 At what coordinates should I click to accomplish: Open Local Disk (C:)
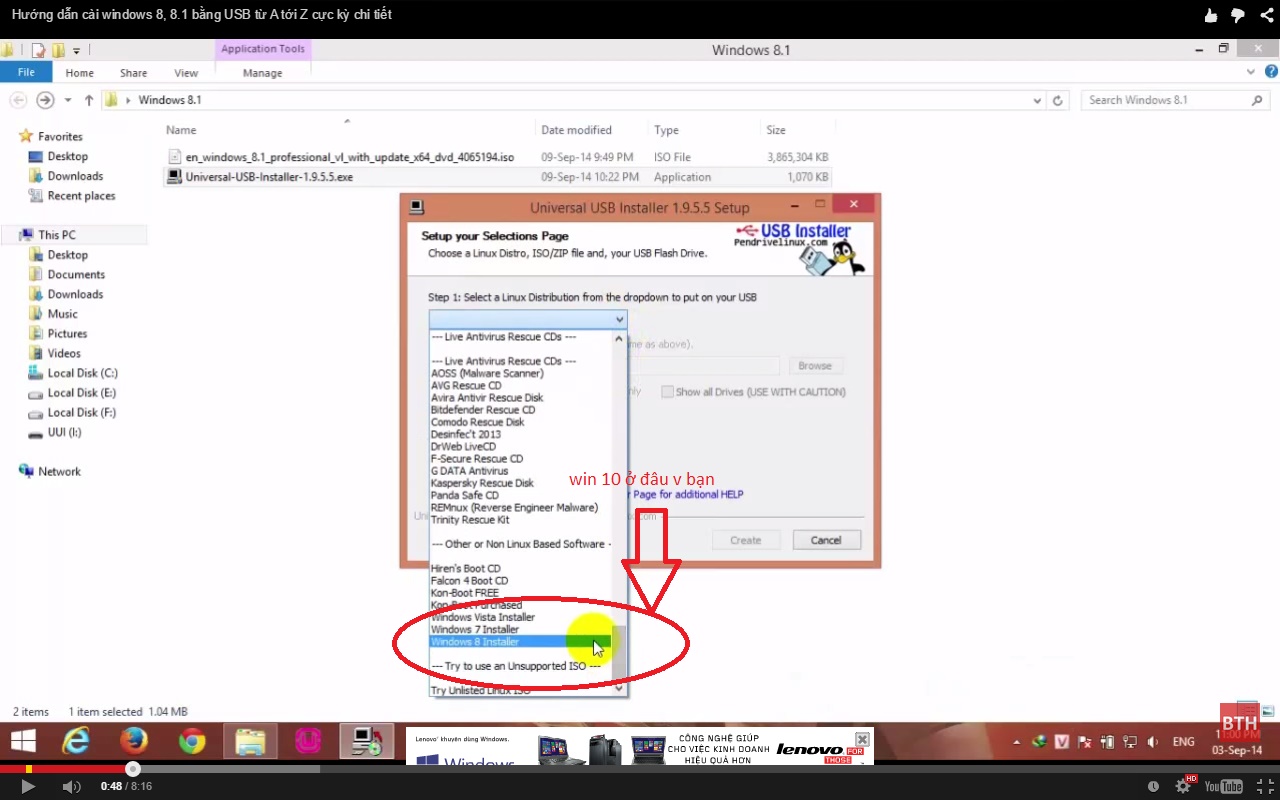tap(82, 373)
